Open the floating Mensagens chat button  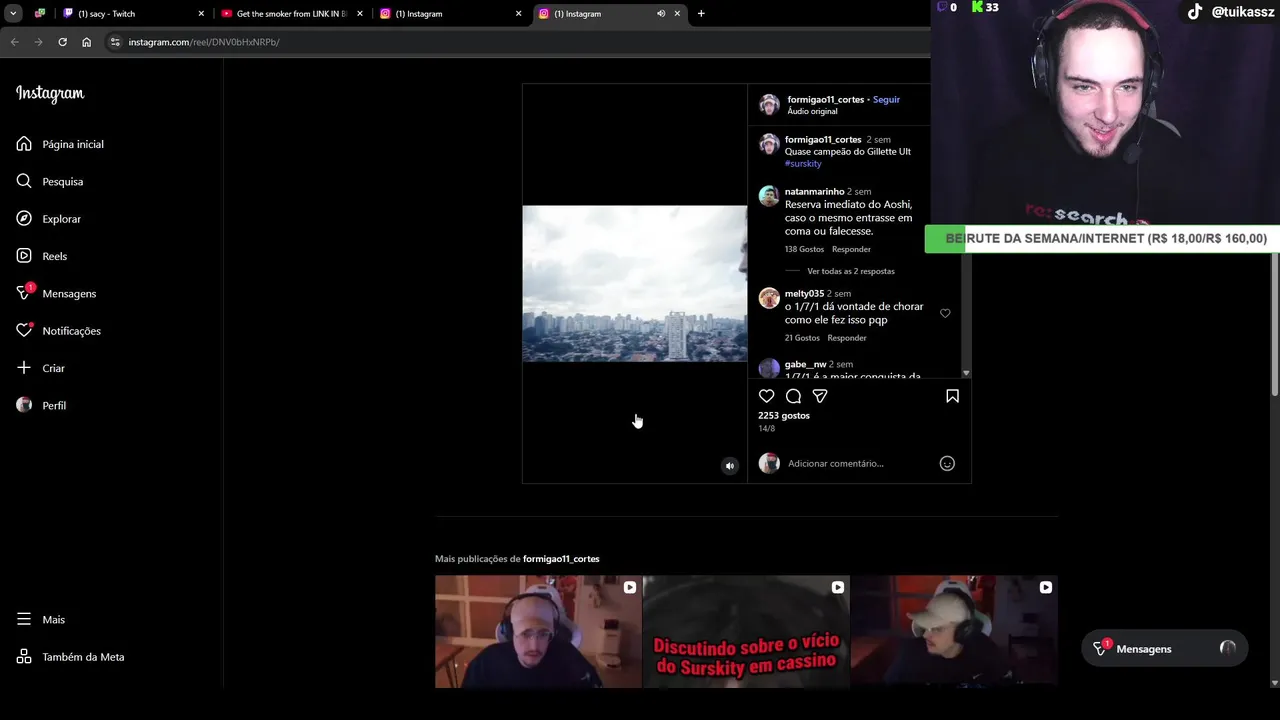coord(1164,649)
